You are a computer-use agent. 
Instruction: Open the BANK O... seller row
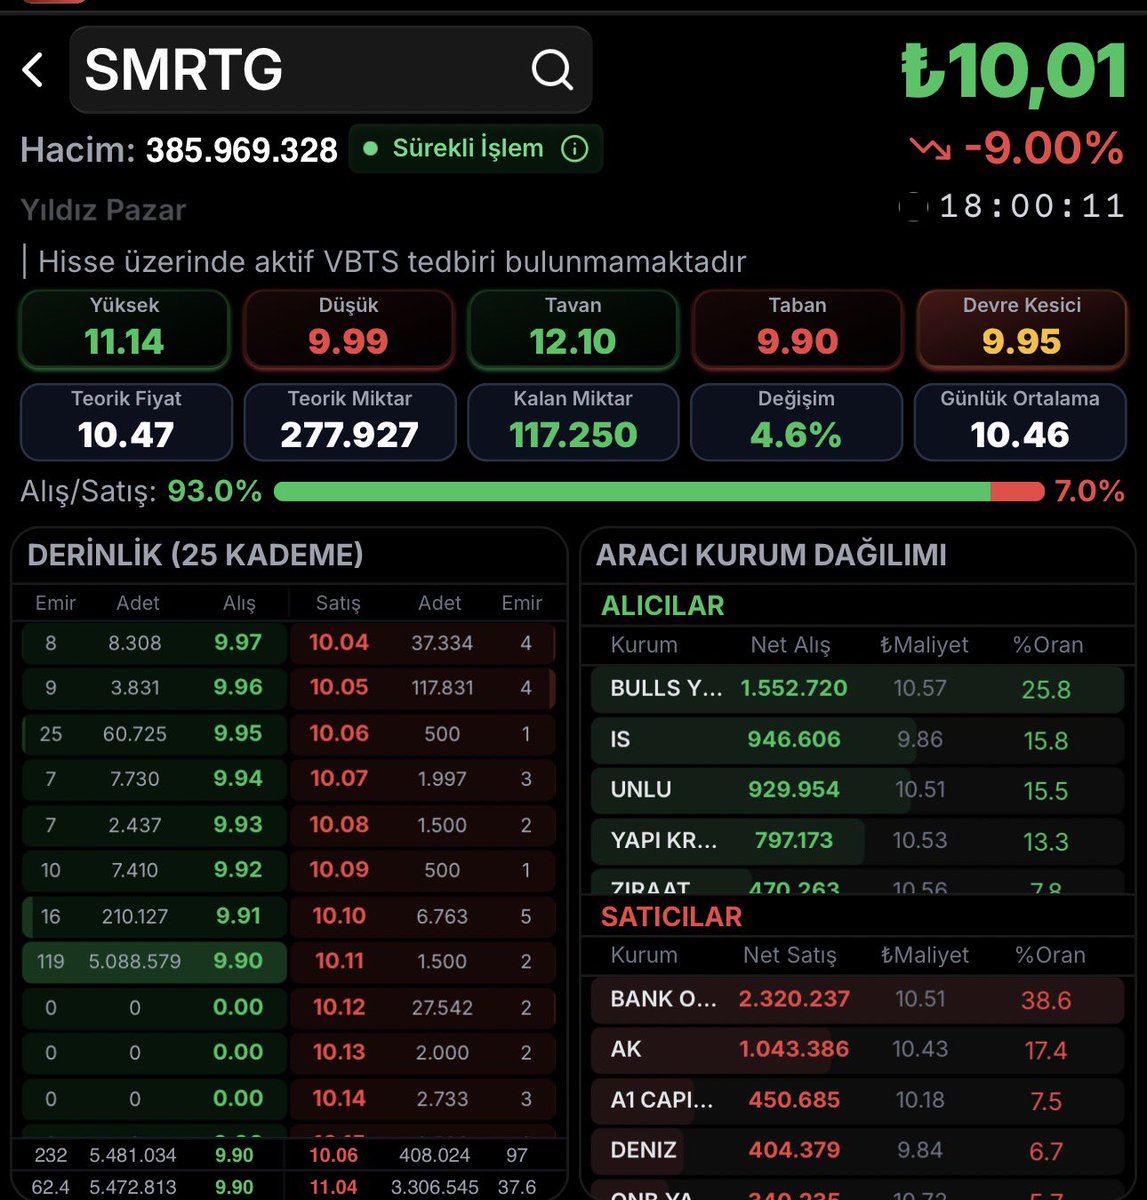coord(857,999)
